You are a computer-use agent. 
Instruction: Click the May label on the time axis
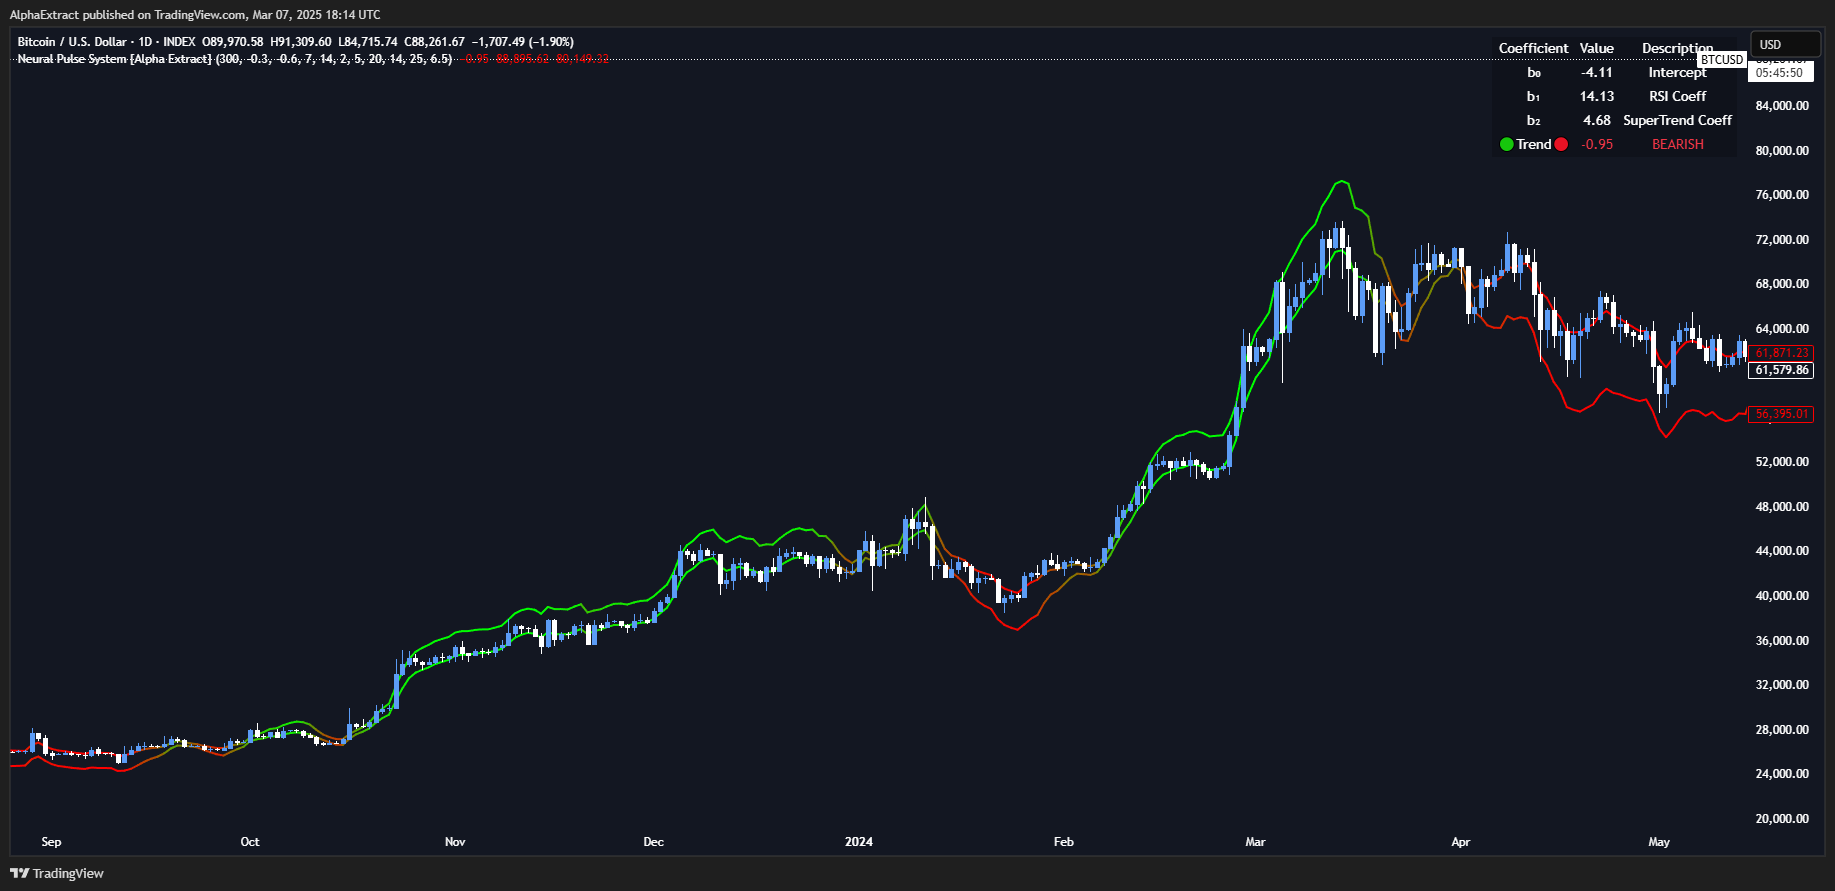pos(1659,842)
